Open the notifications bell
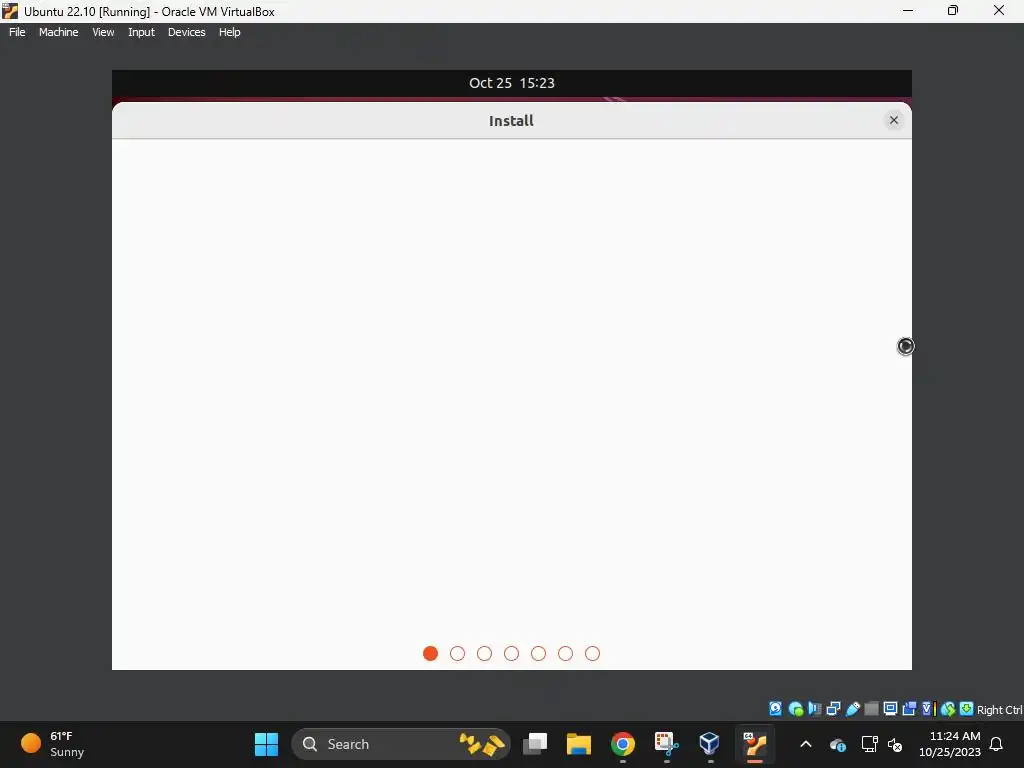1024x768 pixels. tap(997, 744)
